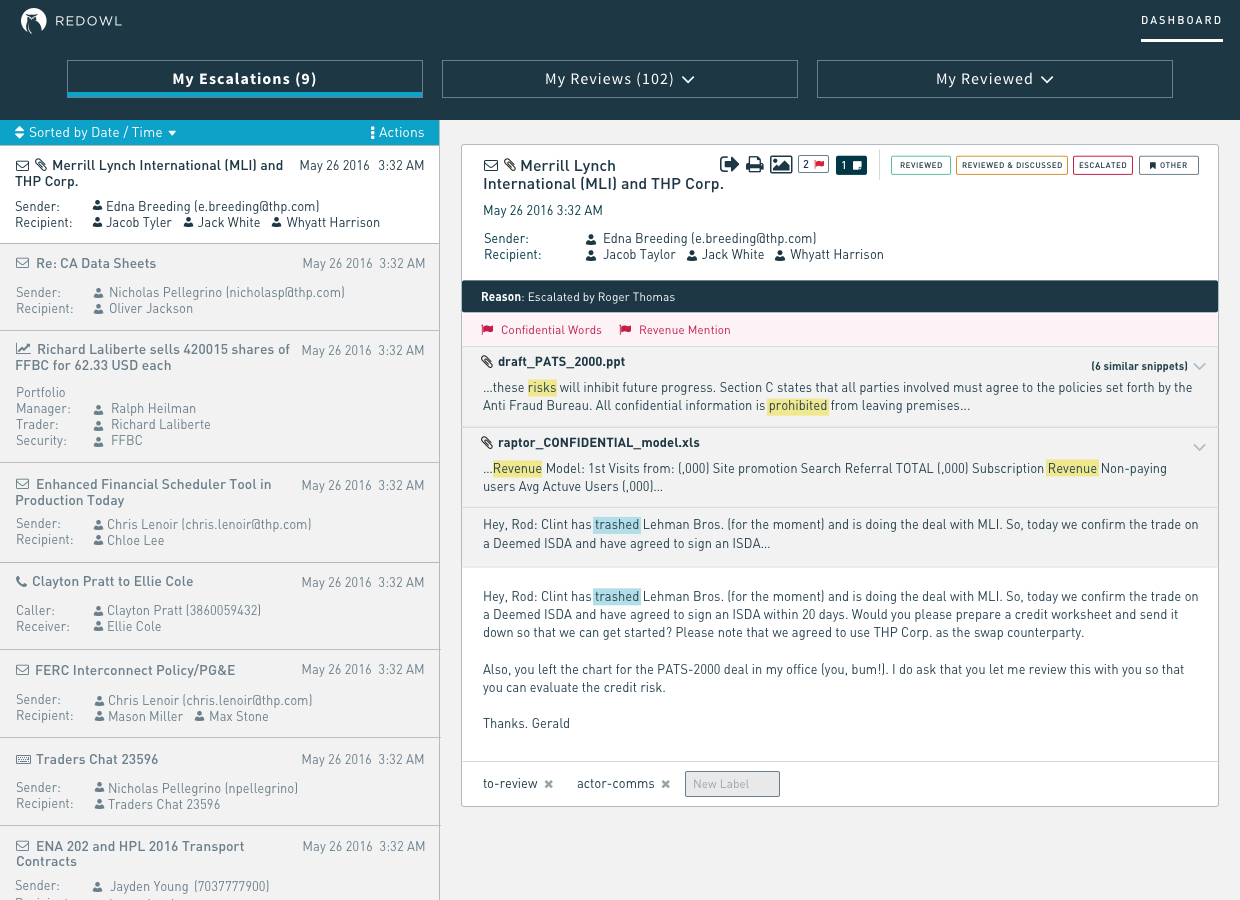Viewport: 1240px width, 900px height.
Task: Click the 2 red flags indicator
Action: point(813,164)
